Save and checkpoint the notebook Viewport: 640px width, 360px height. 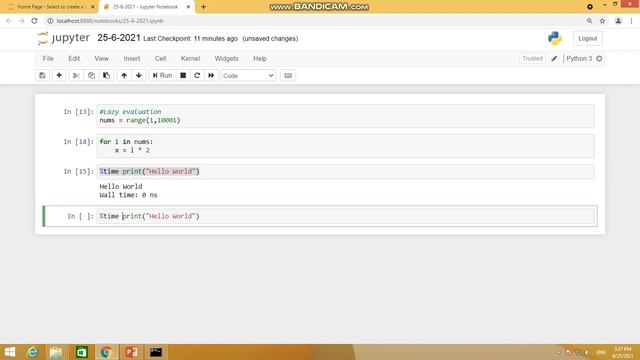tap(42, 76)
